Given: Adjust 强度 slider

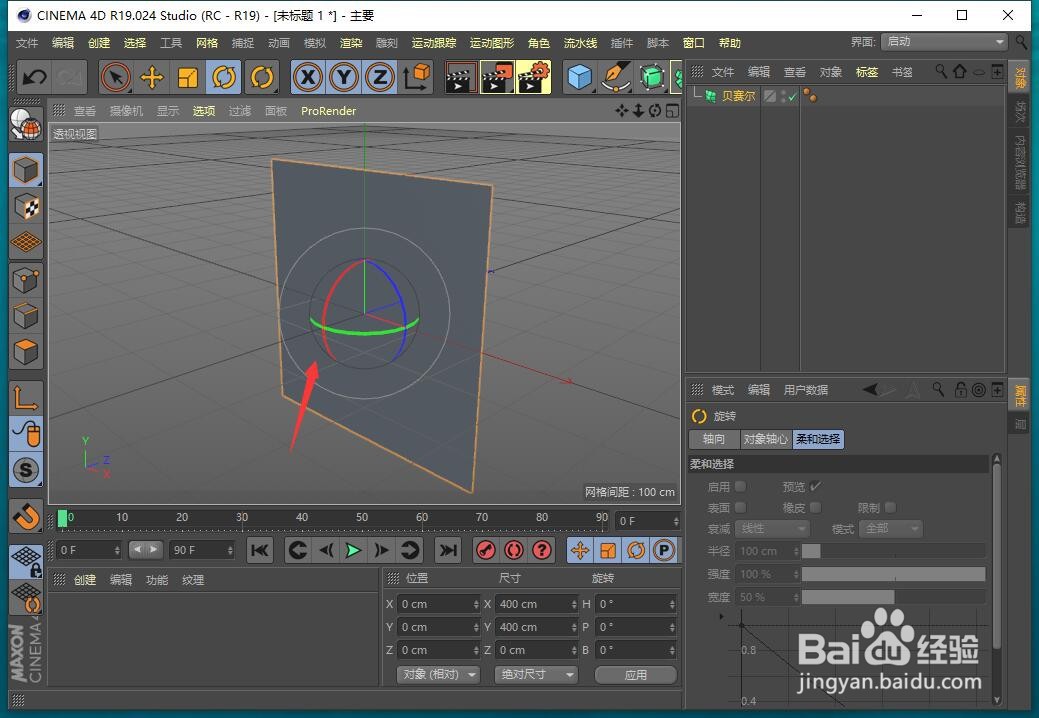Looking at the screenshot, I should [893, 574].
